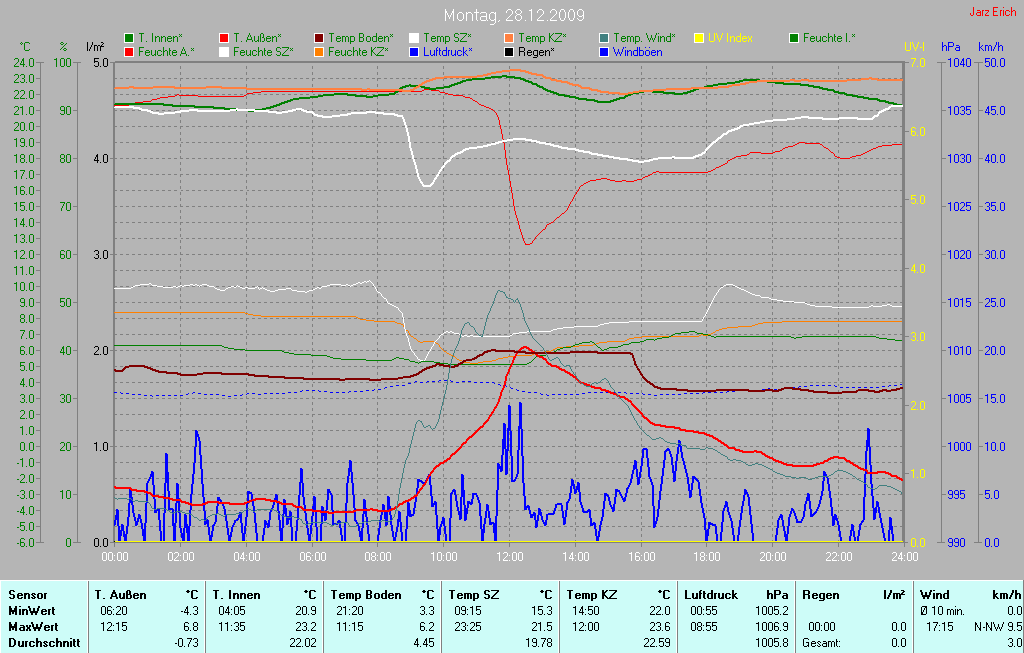The height and width of the screenshot is (653, 1024).
Task: Click the 'Regen' table column header
Action: coord(820,595)
